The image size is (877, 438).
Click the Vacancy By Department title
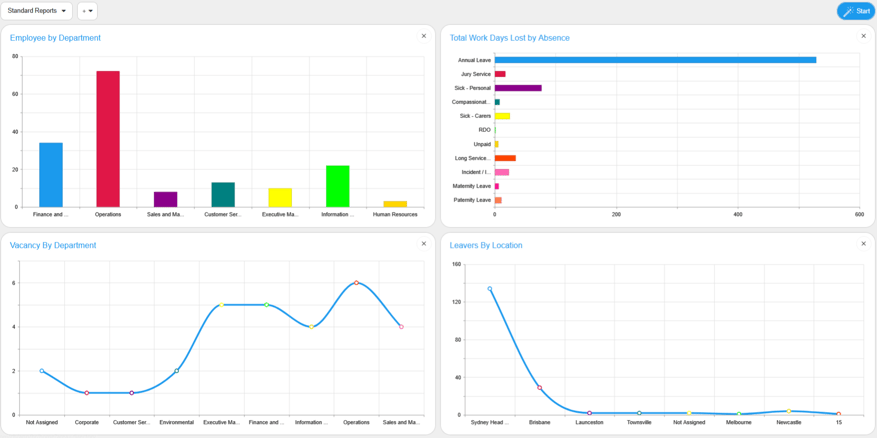[x=53, y=245]
